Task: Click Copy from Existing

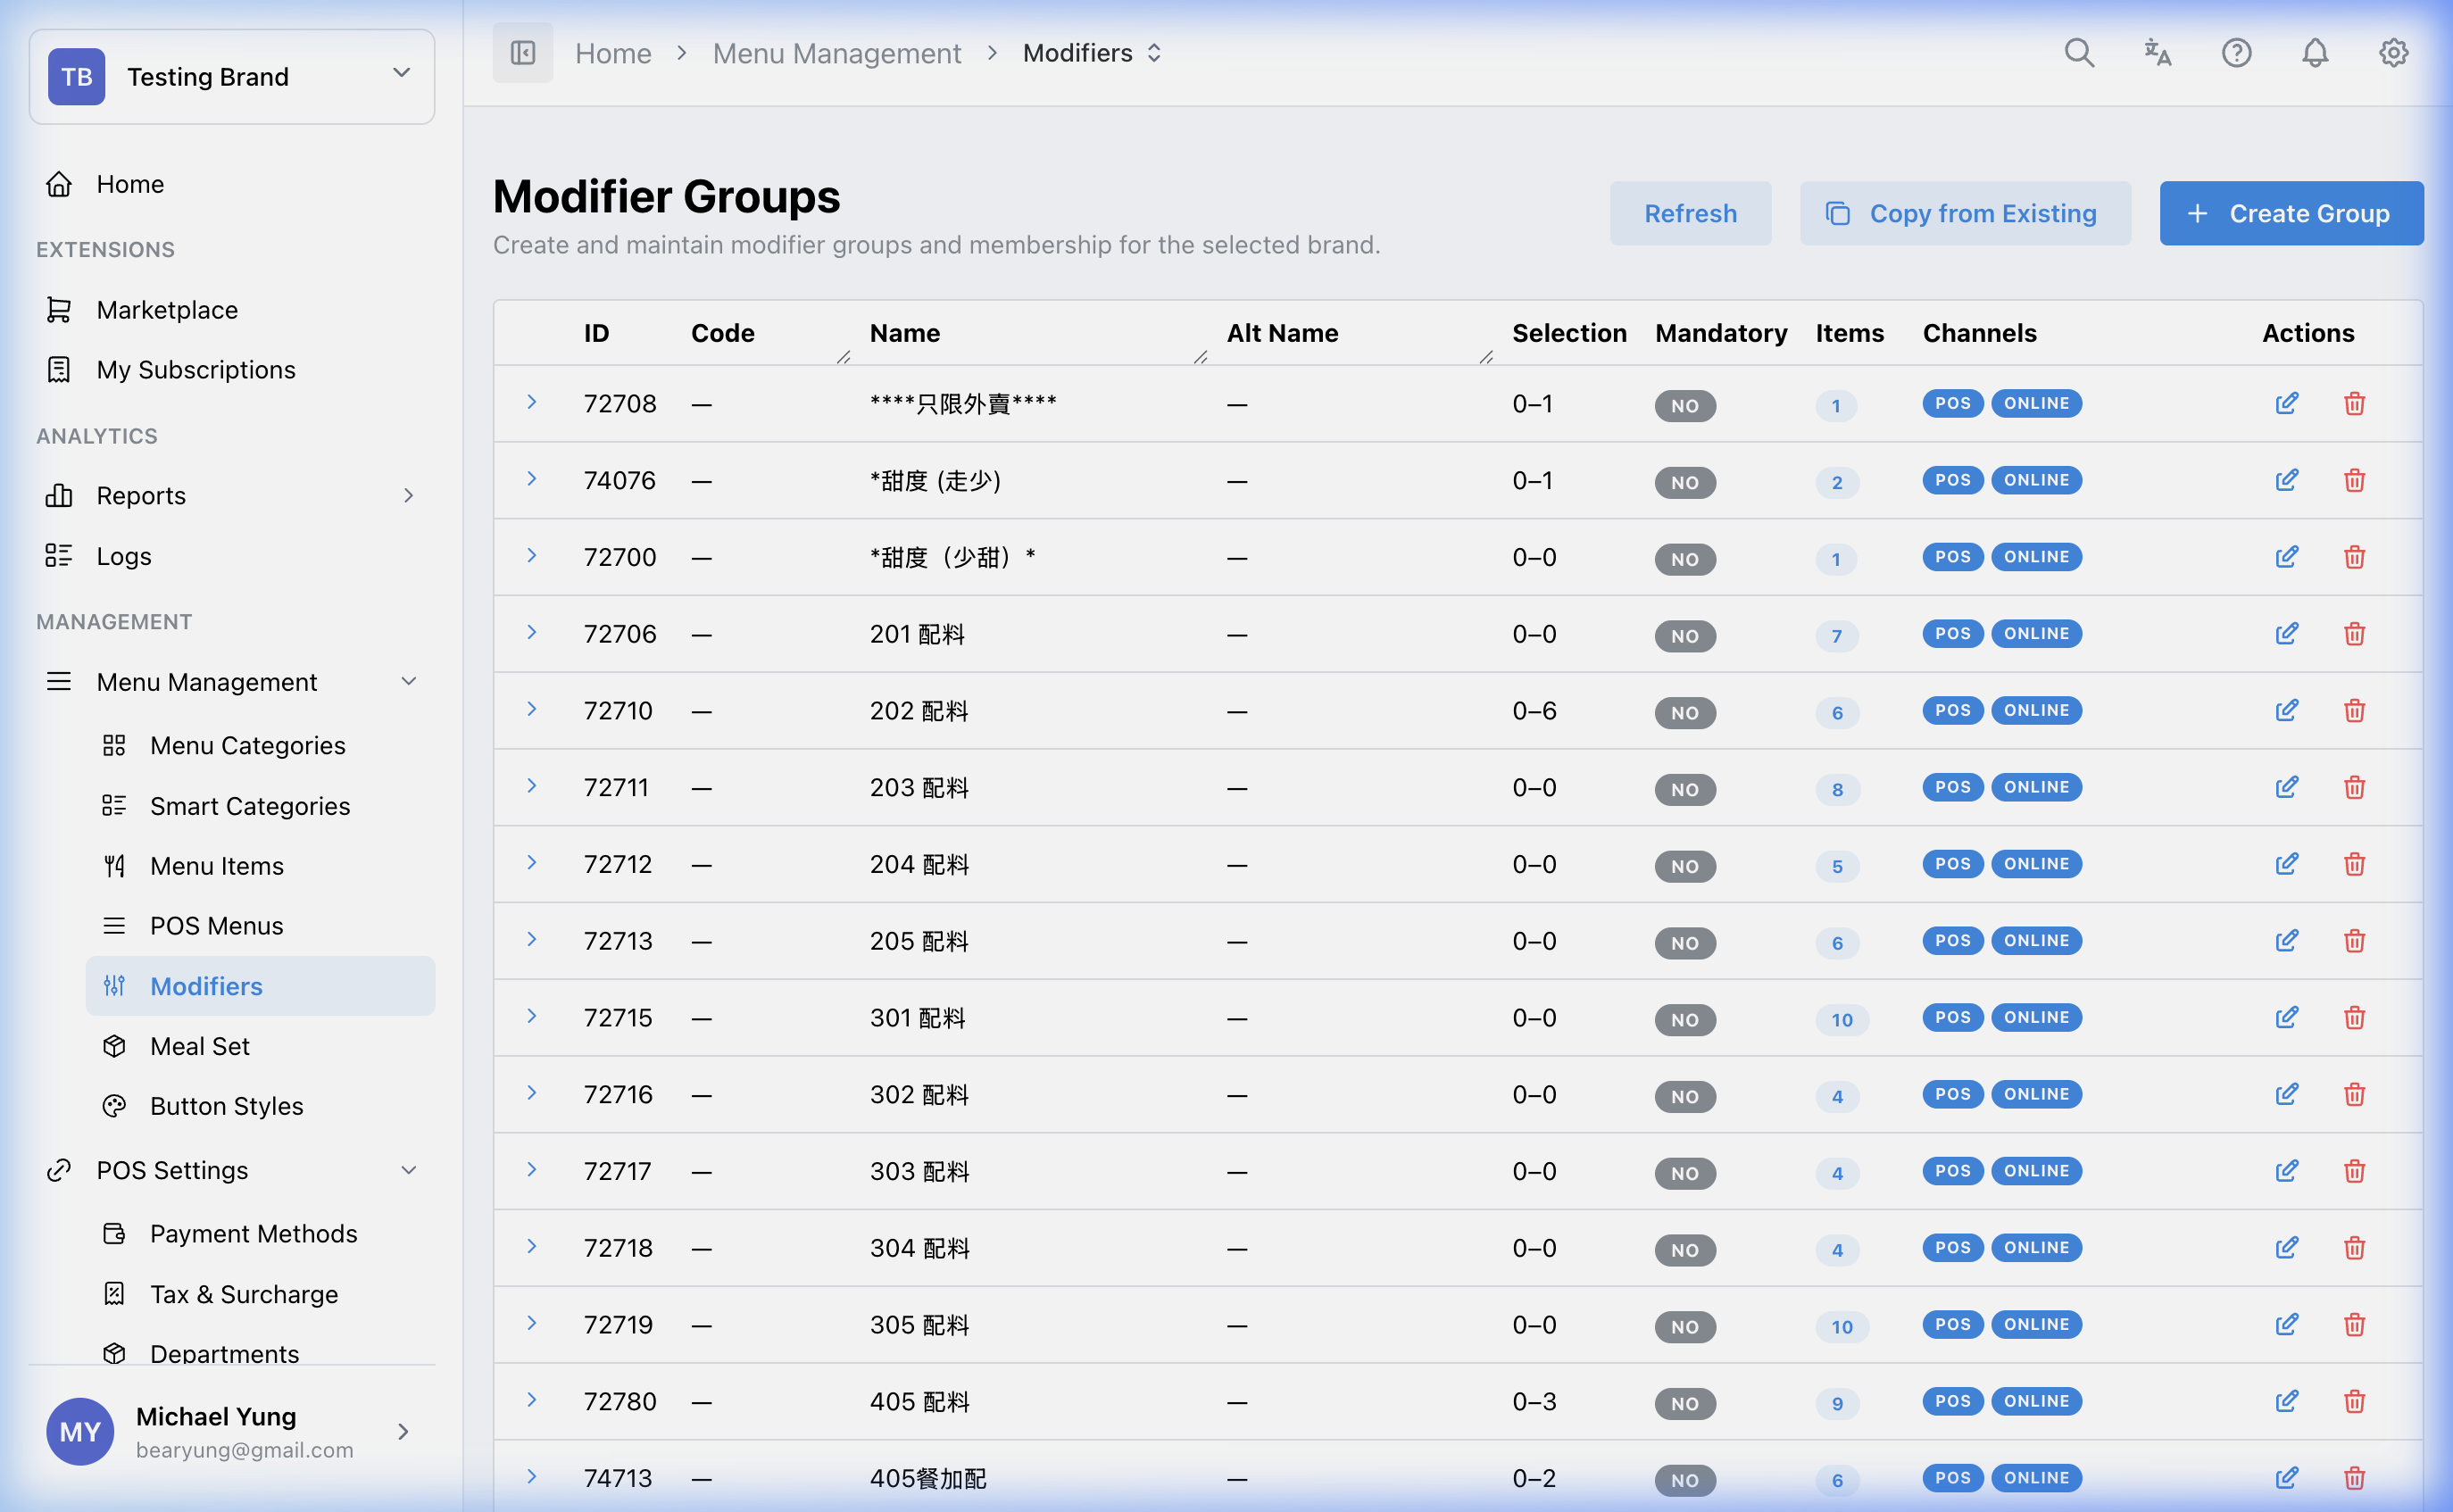Action: [1963, 213]
